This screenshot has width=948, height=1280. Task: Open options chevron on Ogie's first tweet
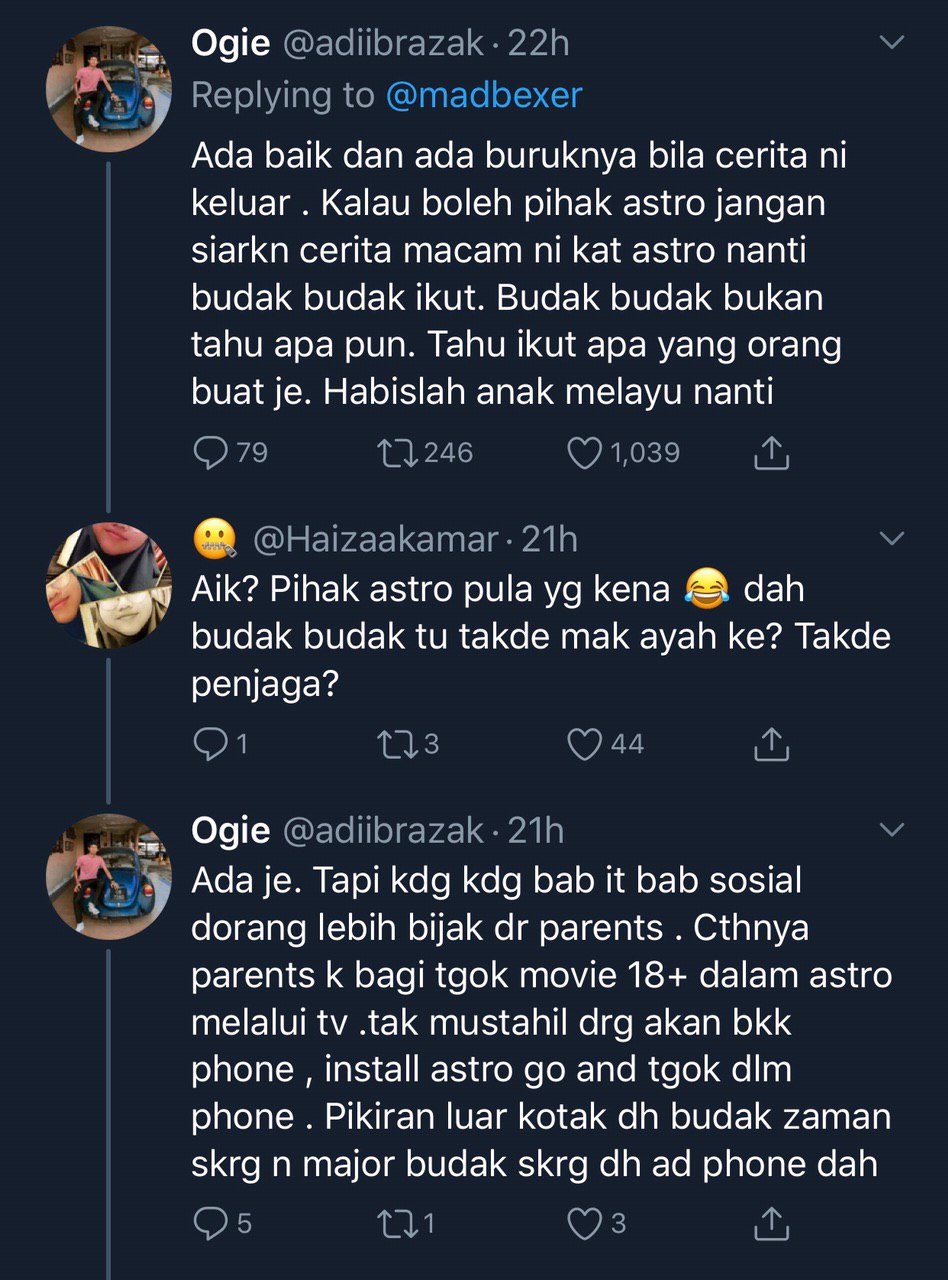(x=890, y=43)
